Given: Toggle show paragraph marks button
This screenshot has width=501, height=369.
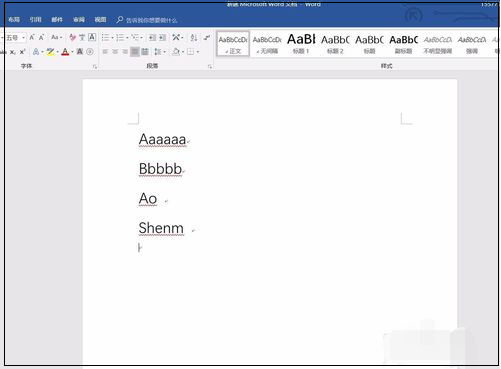Looking at the screenshot, I should (207, 37).
